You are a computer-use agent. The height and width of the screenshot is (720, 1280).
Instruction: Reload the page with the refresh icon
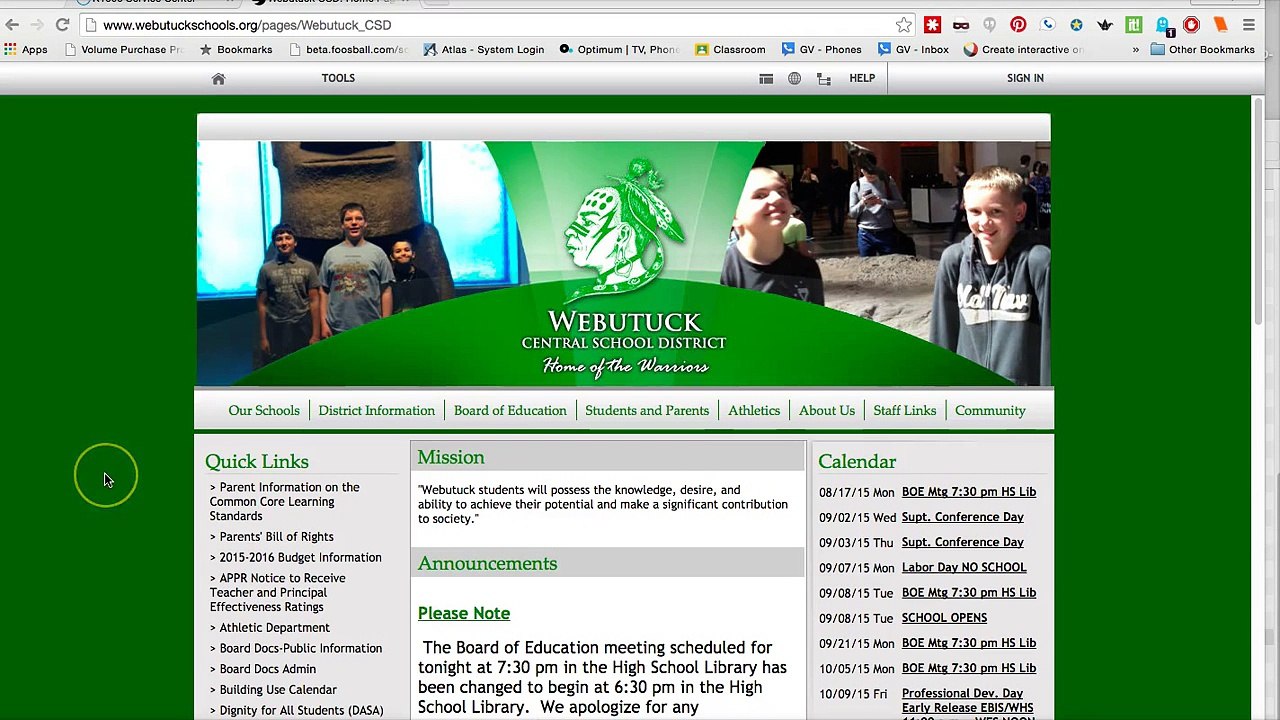pos(62,25)
